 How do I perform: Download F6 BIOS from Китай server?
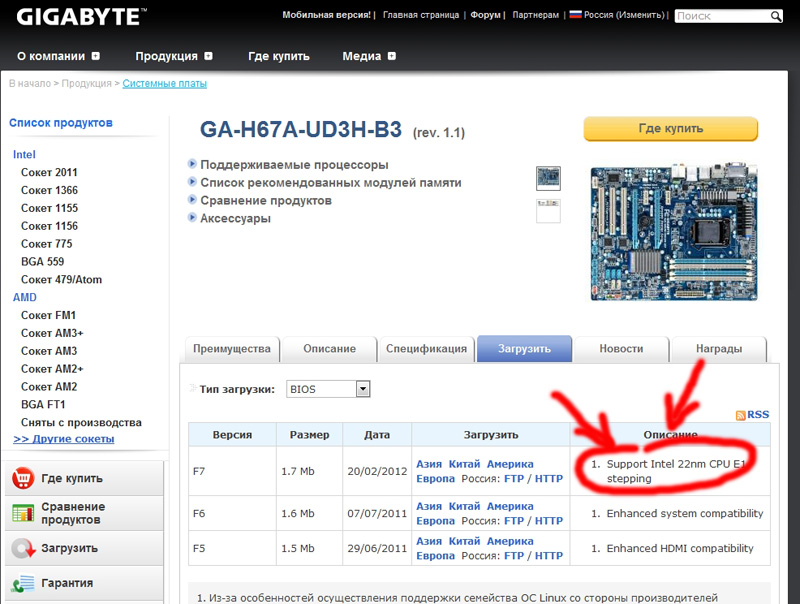pyautogui.click(x=464, y=507)
